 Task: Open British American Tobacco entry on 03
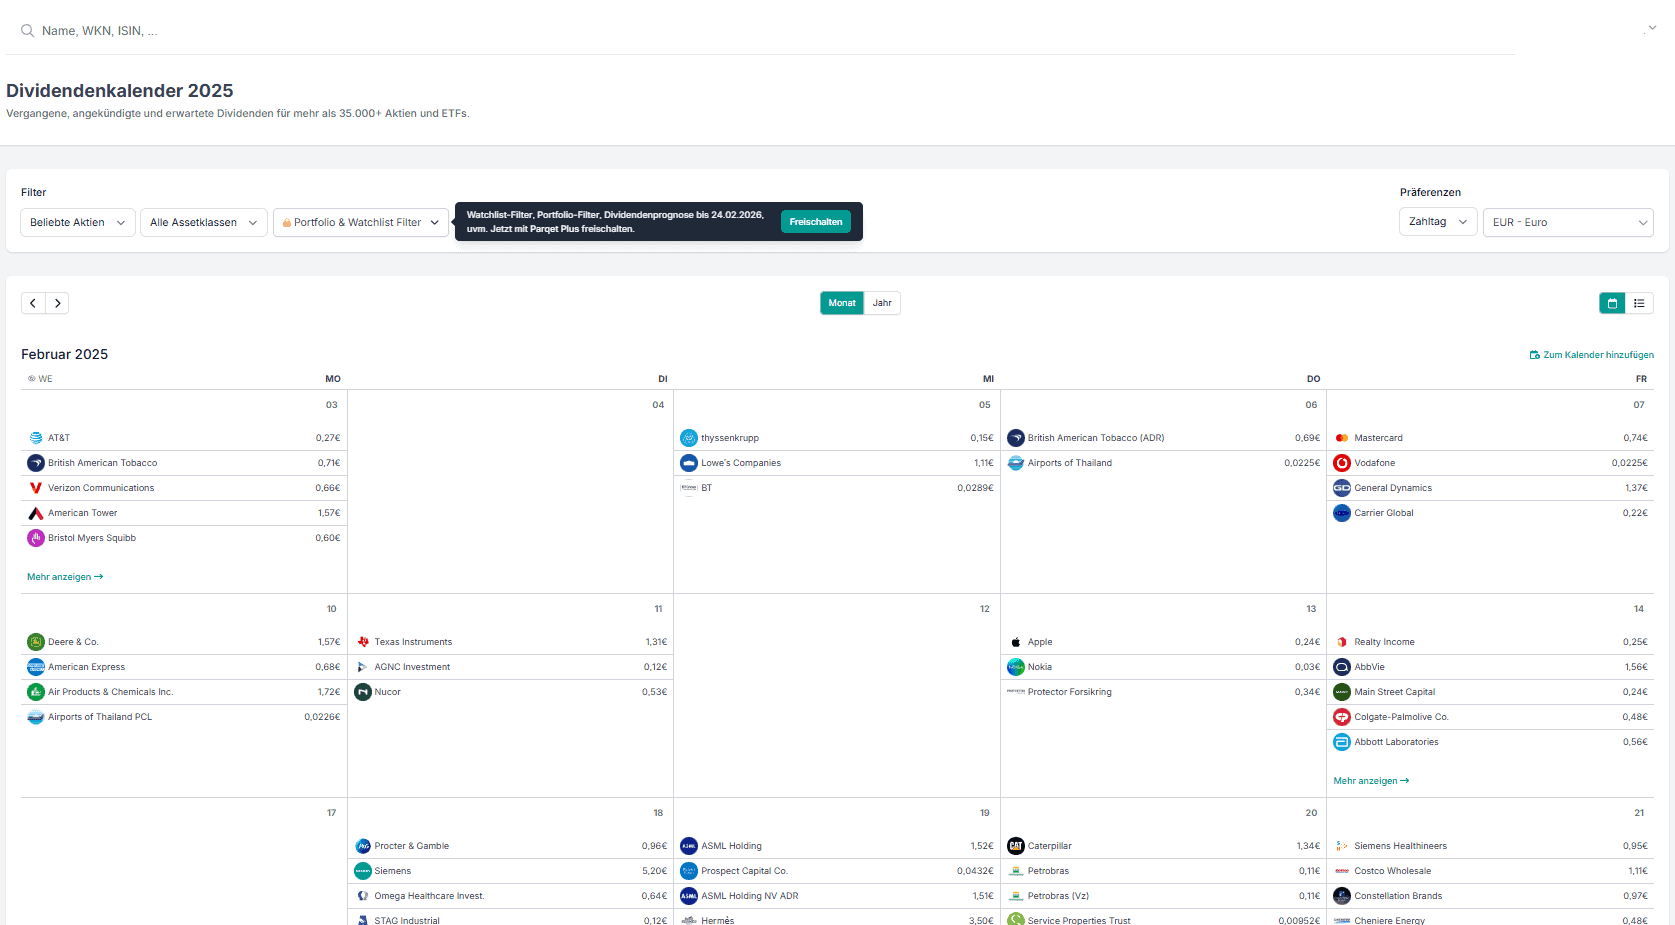[x=184, y=463]
